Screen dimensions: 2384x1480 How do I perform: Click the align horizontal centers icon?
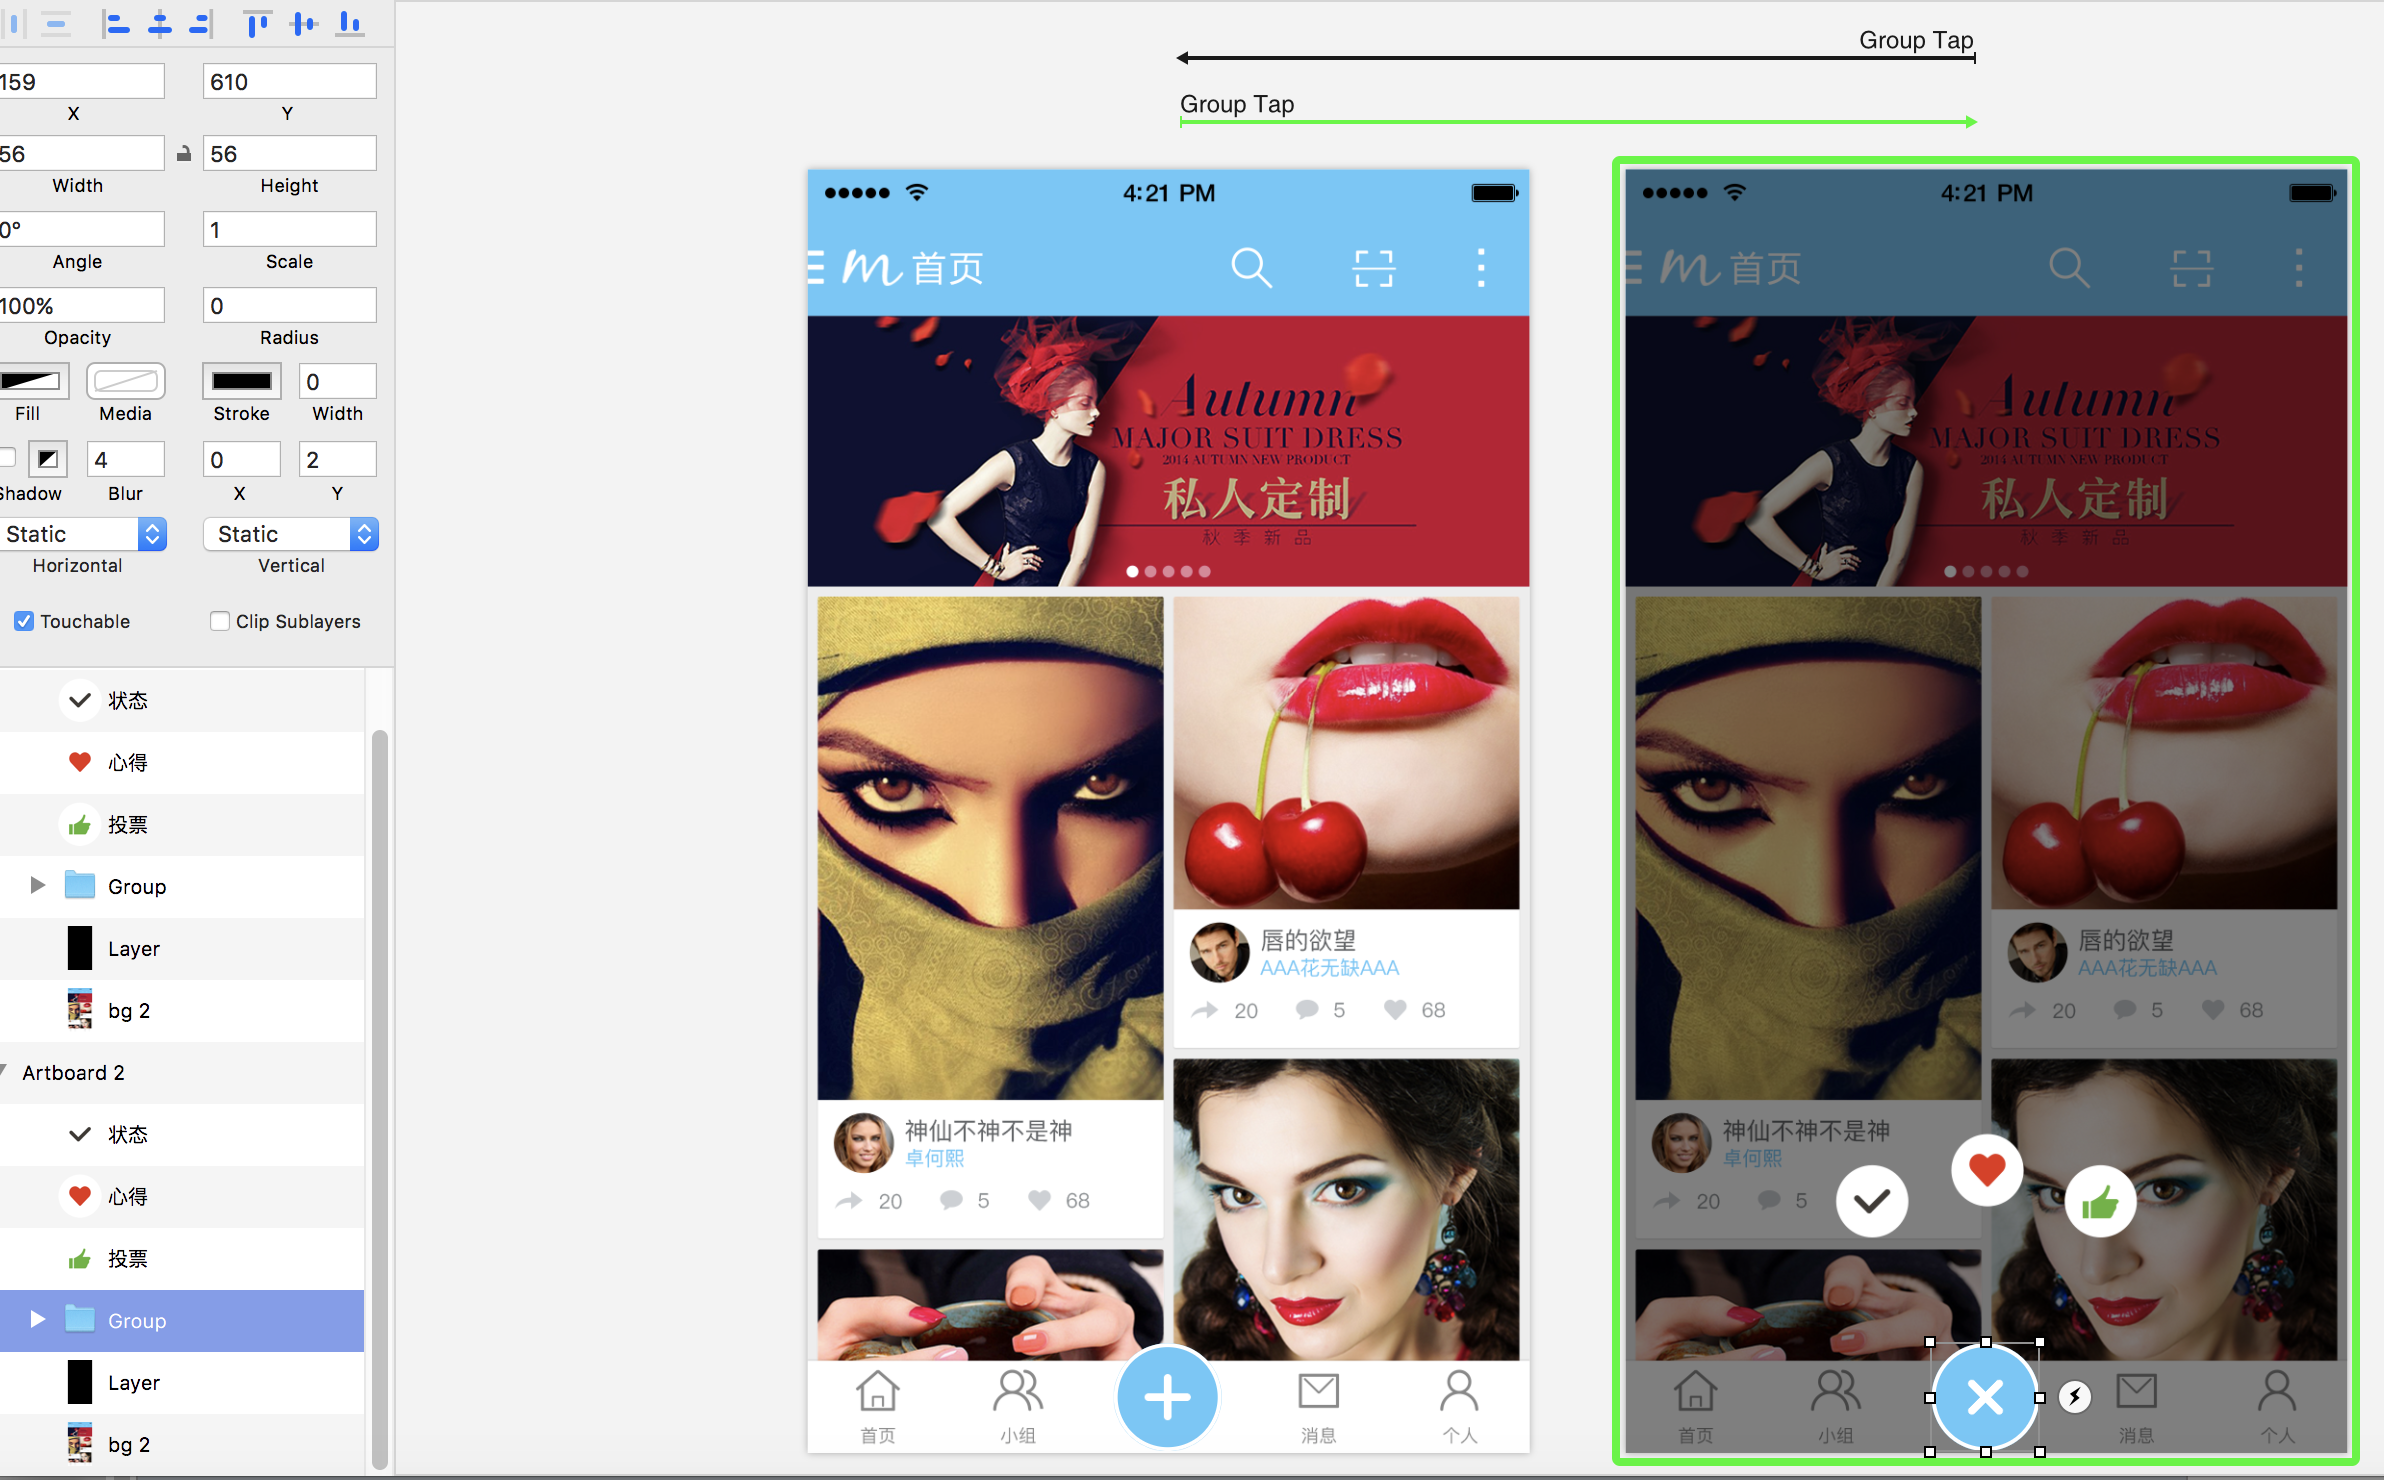tap(159, 24)
